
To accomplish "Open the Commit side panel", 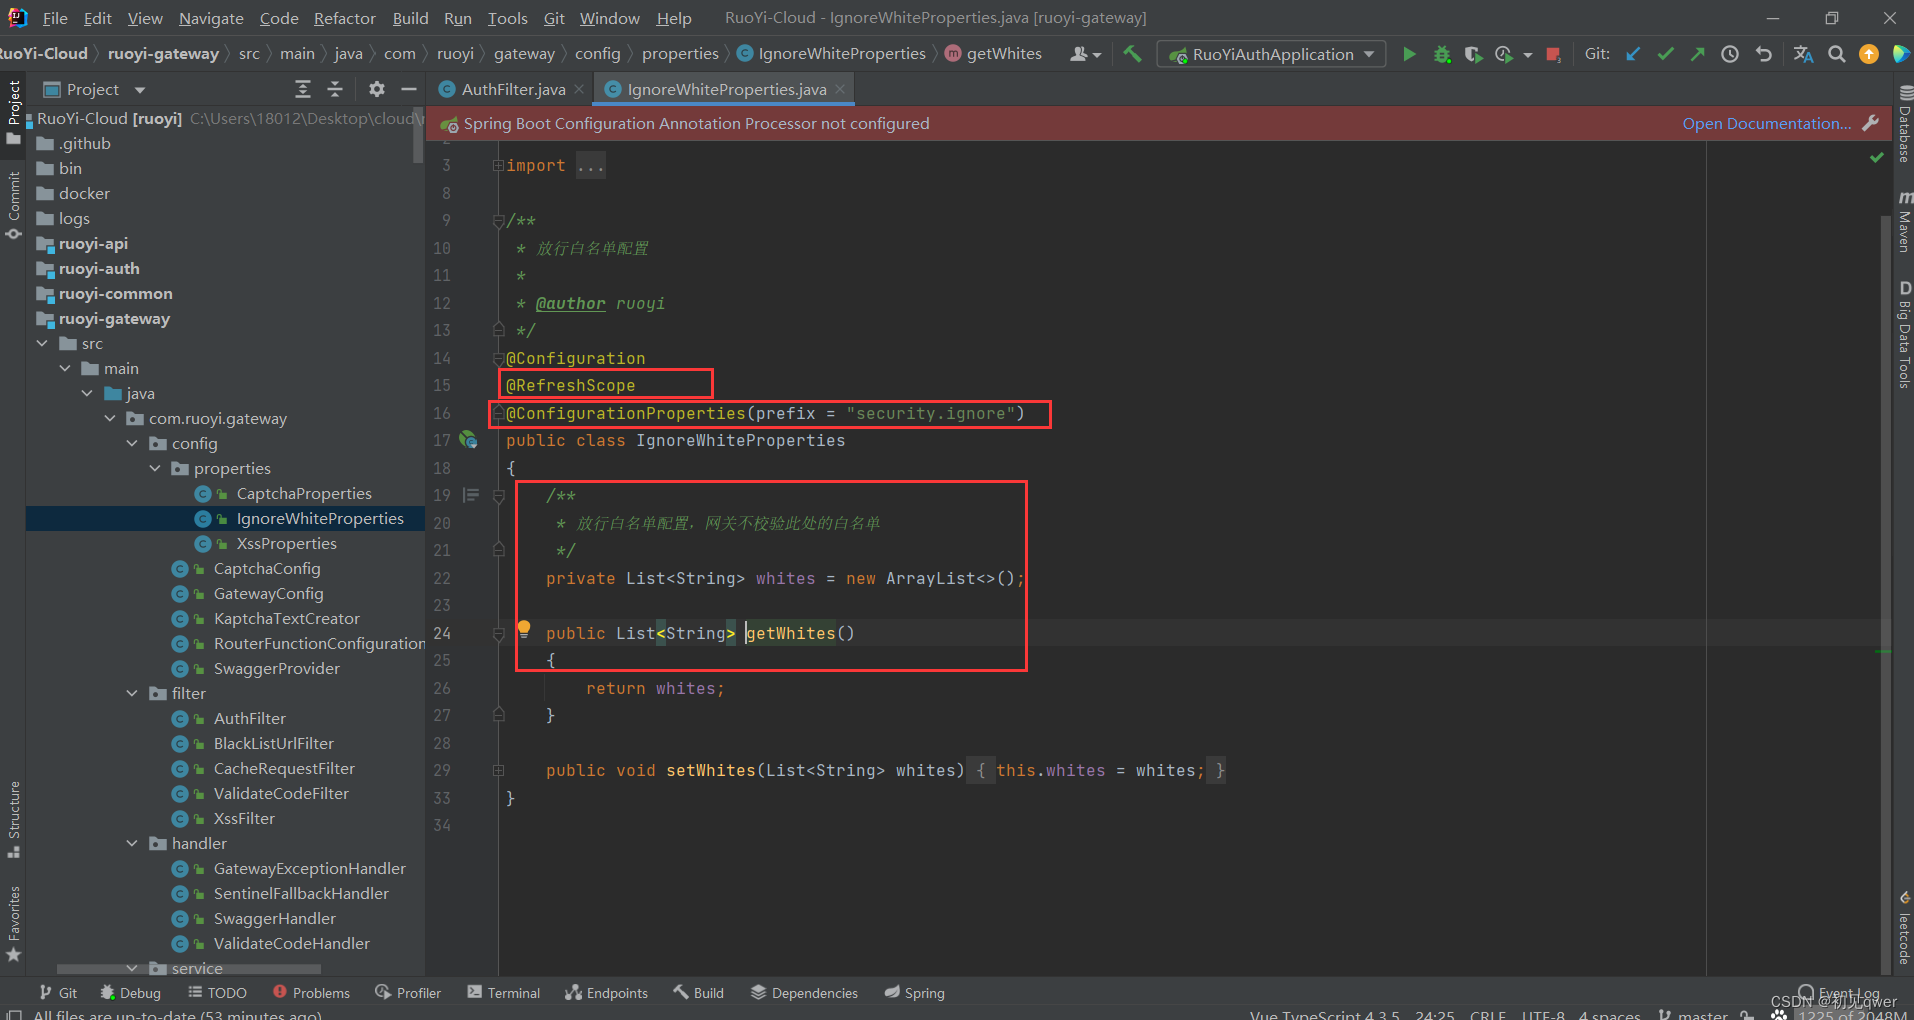I will [x=14, y=205].
